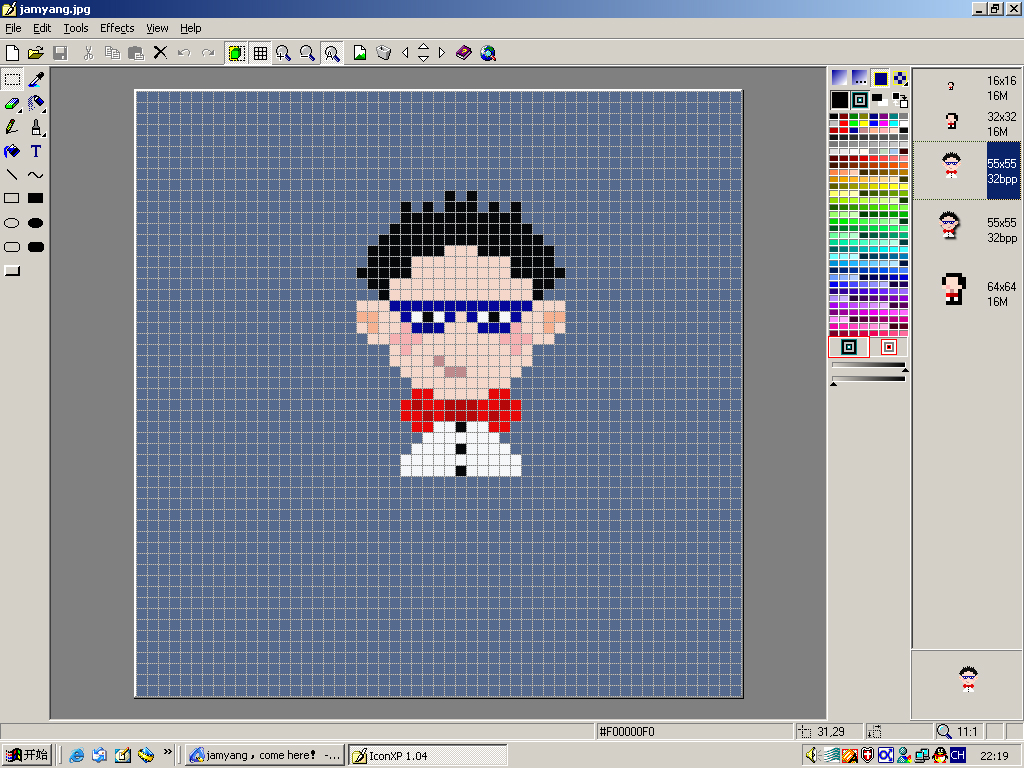Shift the image right with arrow icon
Screen dimensions: 1024x768
(x=441, y=53)
